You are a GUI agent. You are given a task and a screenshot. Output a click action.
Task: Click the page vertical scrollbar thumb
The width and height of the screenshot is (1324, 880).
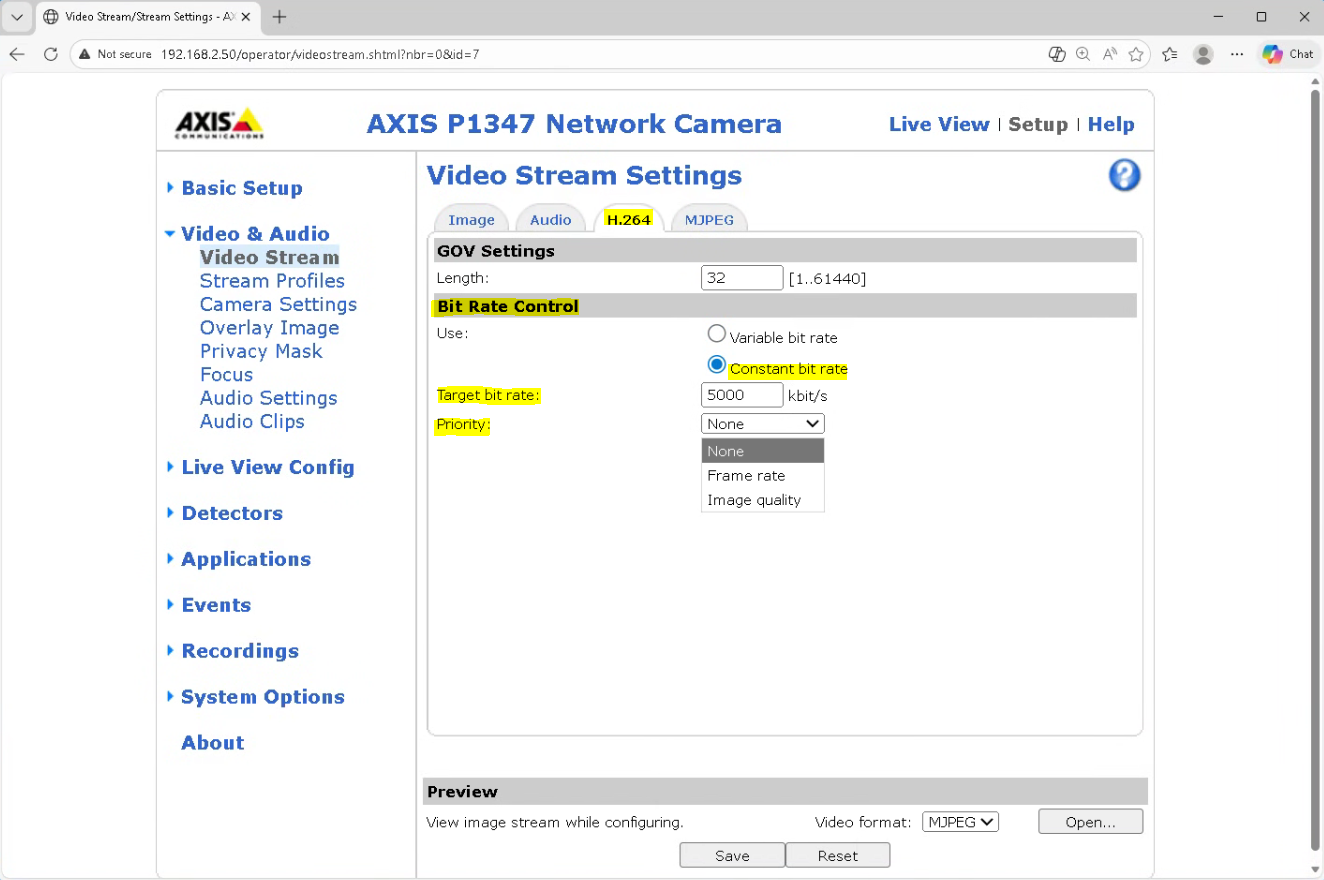[1315, 470]
